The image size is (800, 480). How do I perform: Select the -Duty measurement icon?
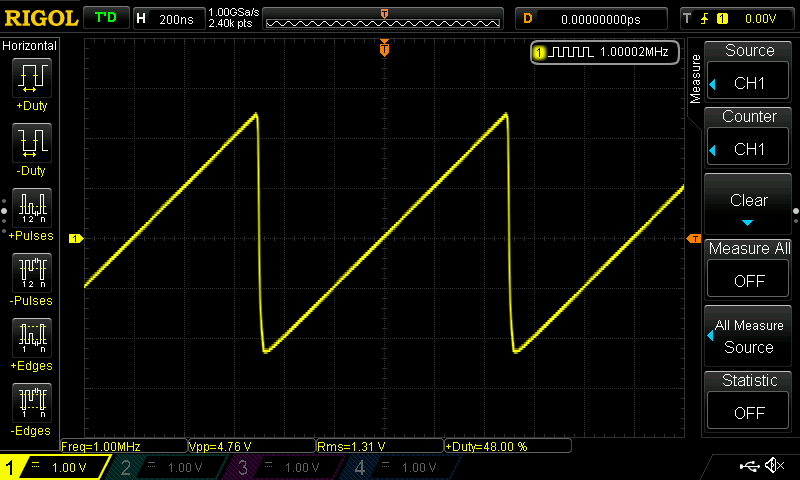click(31, 145)
